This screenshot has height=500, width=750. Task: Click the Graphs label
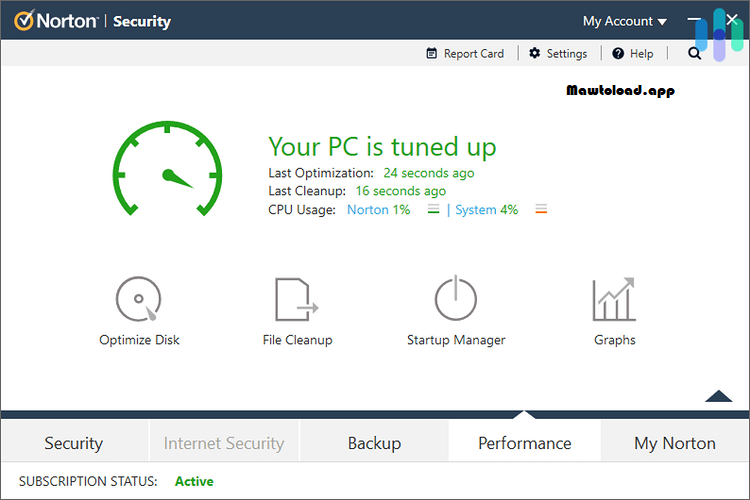pyautogui.click(x=615, y=340)
